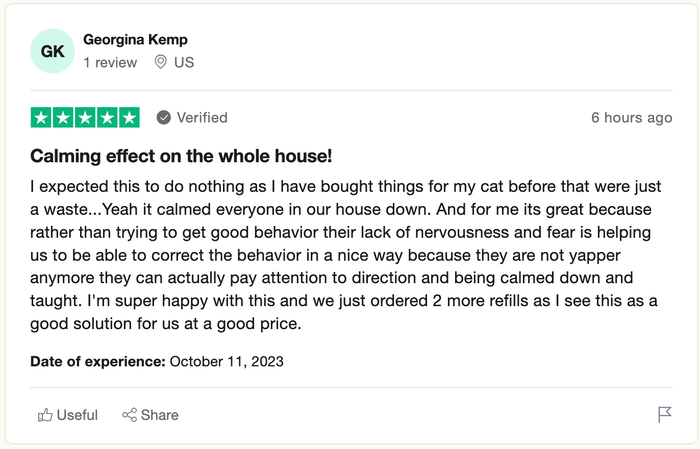Click the third green rating star
This screenshot has height=449, width=700.
(x=85, y=117)
